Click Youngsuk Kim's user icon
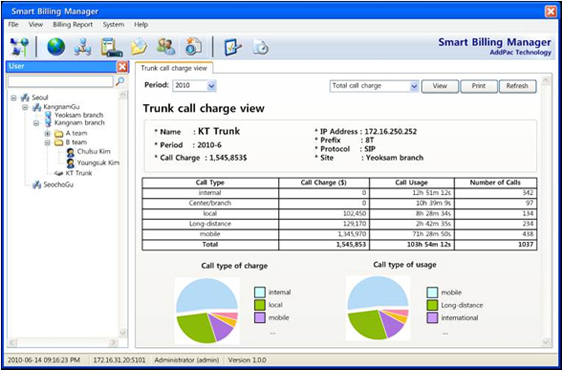 click(71, 163)
